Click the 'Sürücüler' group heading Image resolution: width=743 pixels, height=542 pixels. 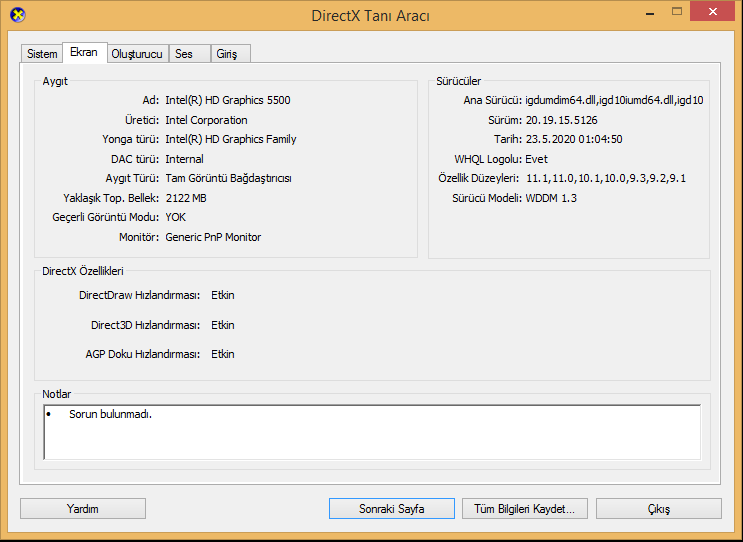[459, 81]
